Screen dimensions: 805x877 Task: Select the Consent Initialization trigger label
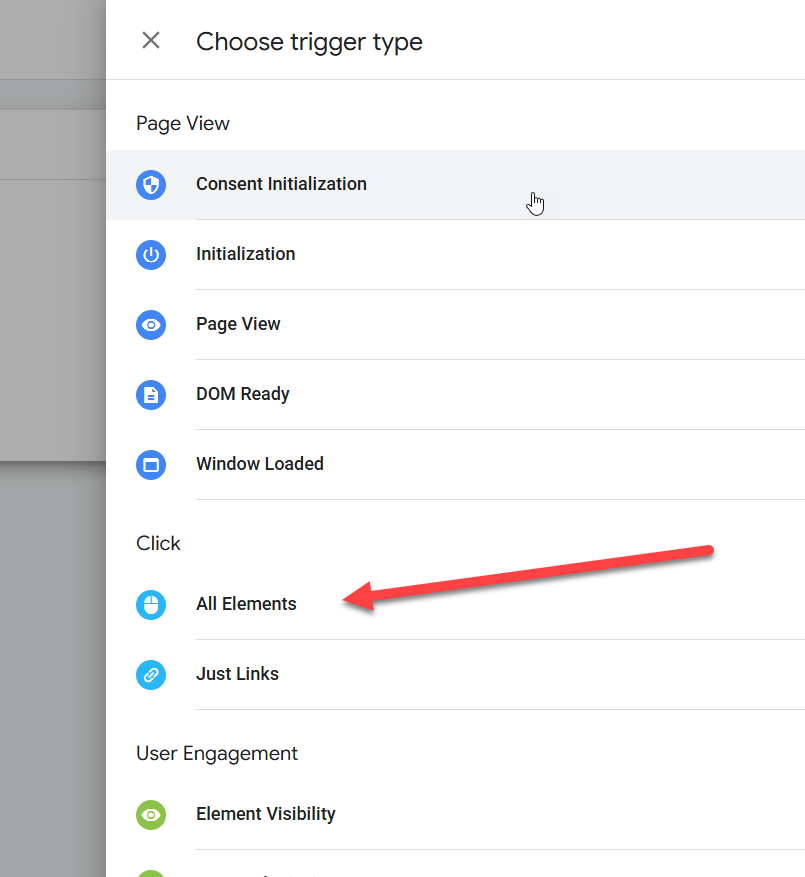coord(281,184)
